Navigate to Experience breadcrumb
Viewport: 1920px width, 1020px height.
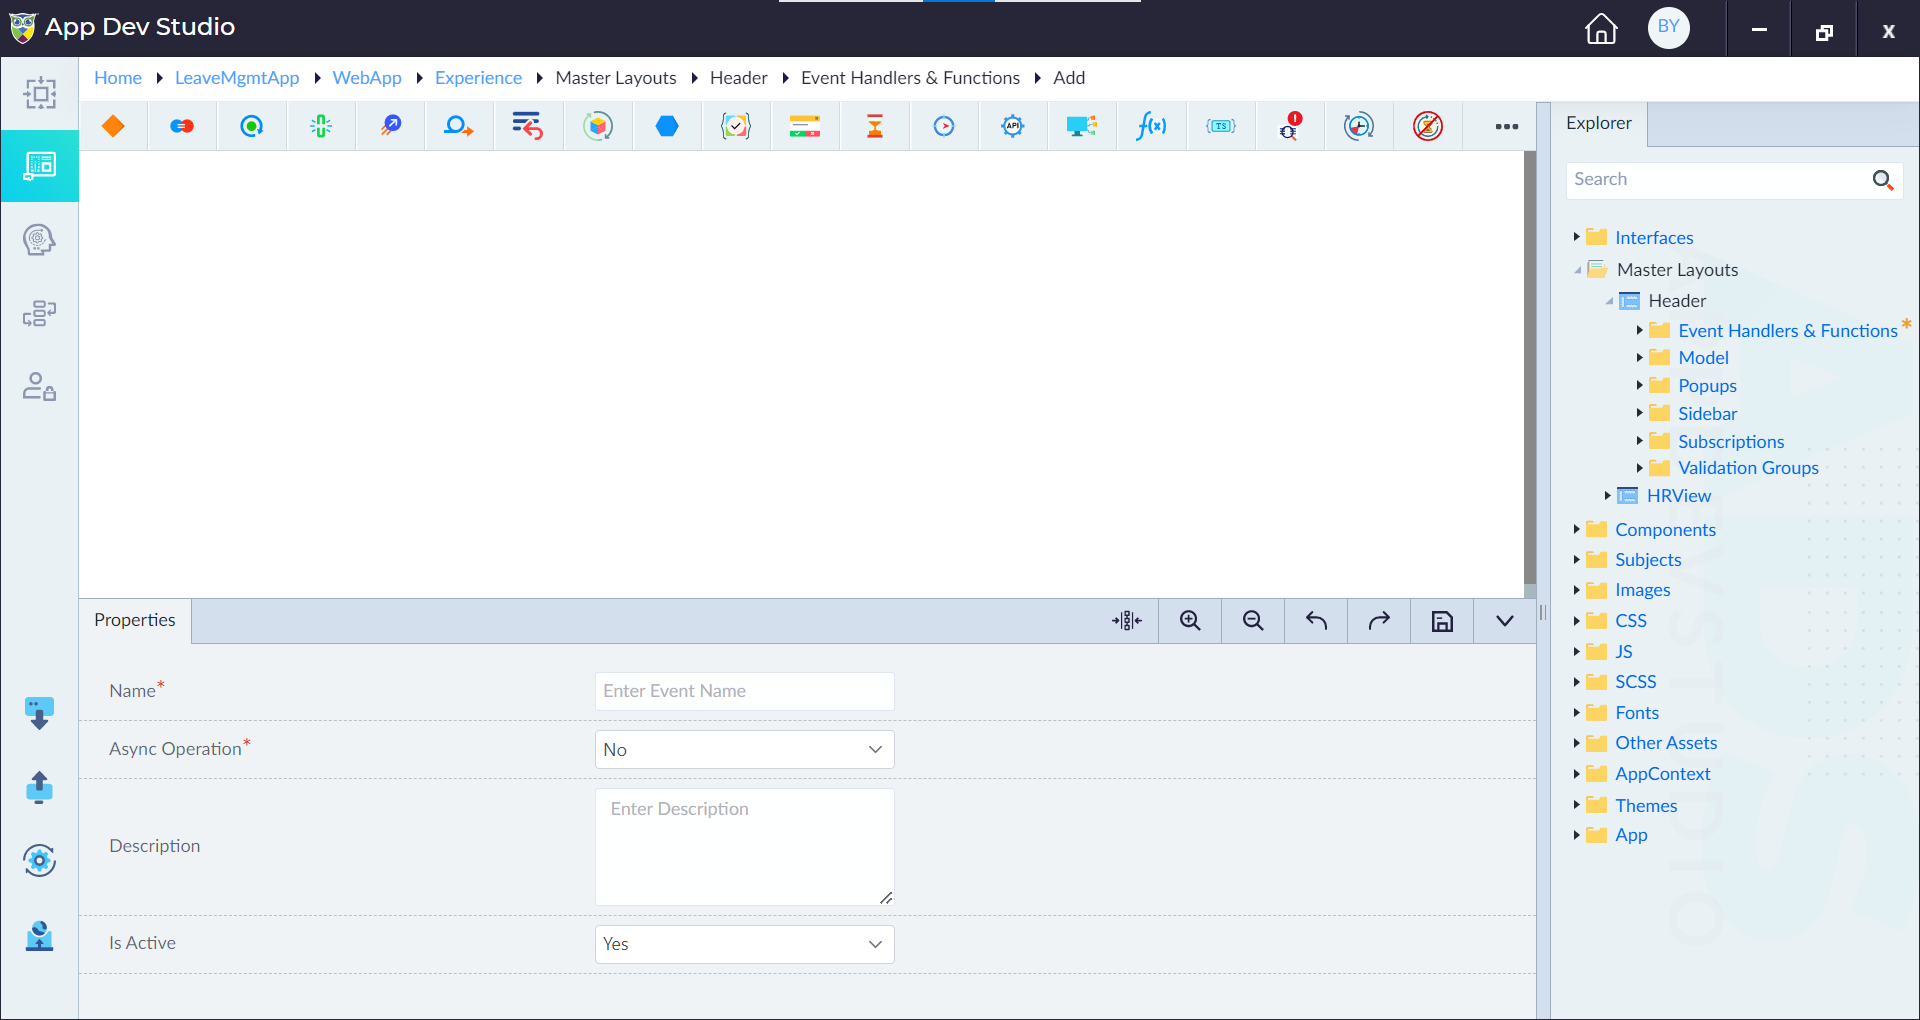click(x=478, y=78)
